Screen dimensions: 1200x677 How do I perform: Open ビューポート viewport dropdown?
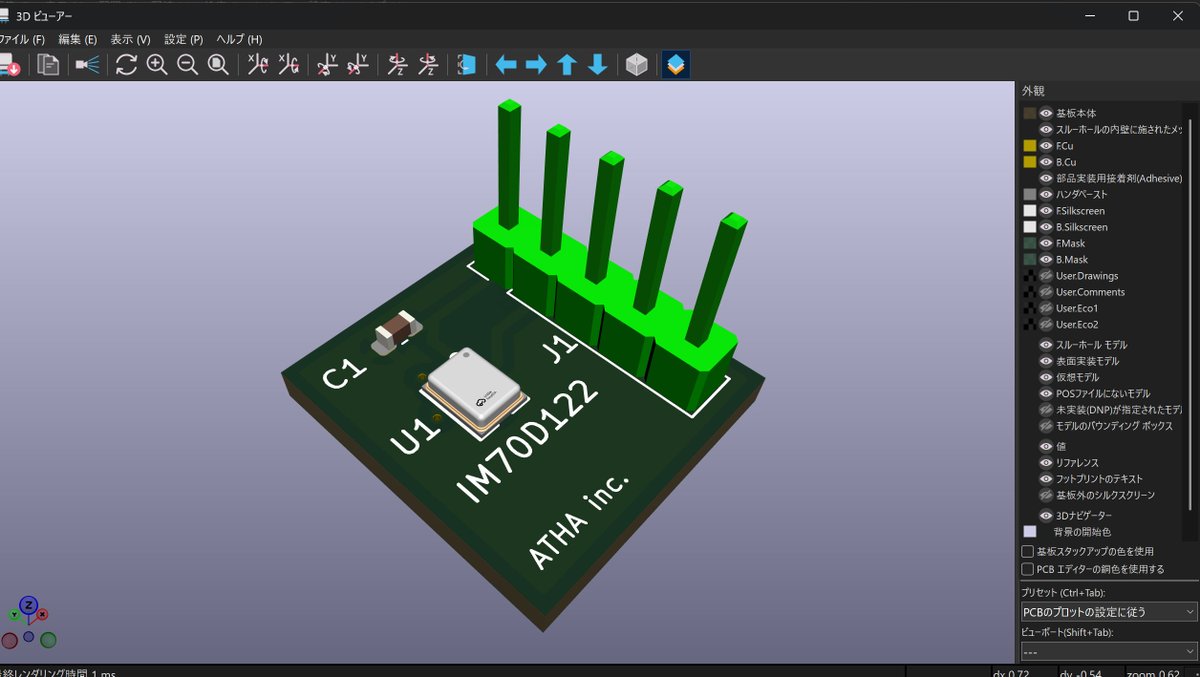pyautogui.click(x=1108, y=651)
